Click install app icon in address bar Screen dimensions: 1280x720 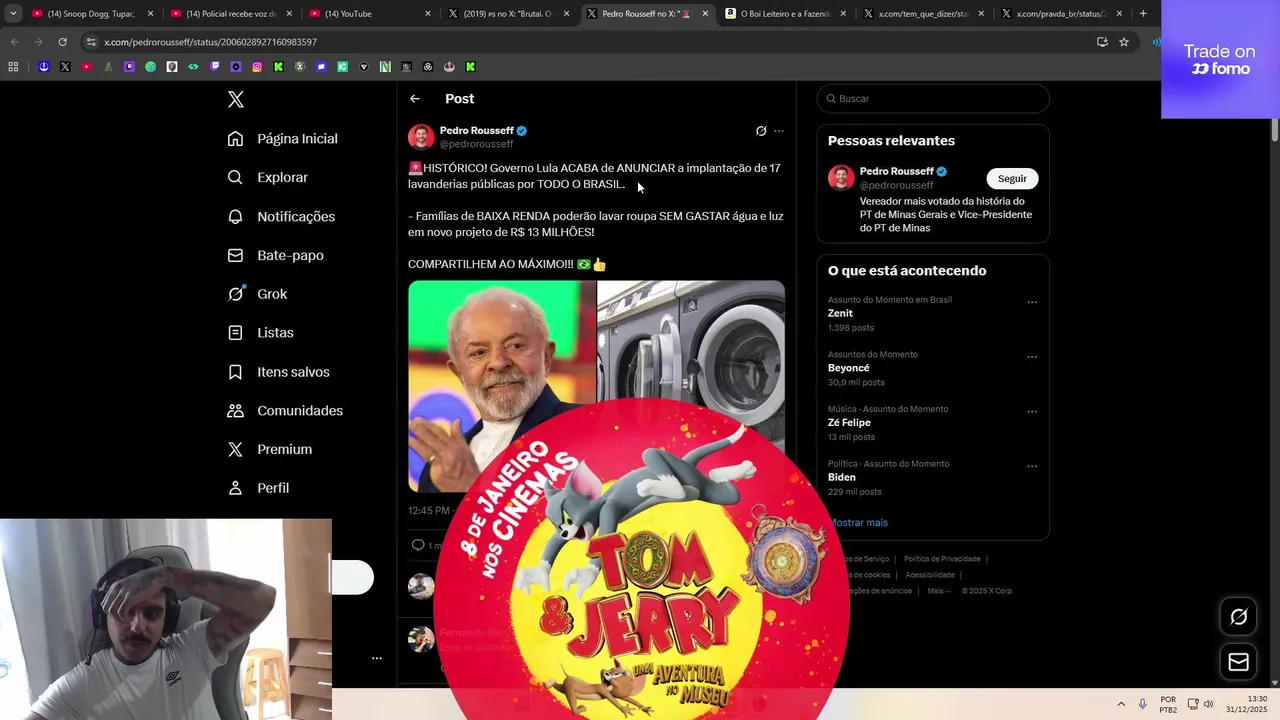1102,42
